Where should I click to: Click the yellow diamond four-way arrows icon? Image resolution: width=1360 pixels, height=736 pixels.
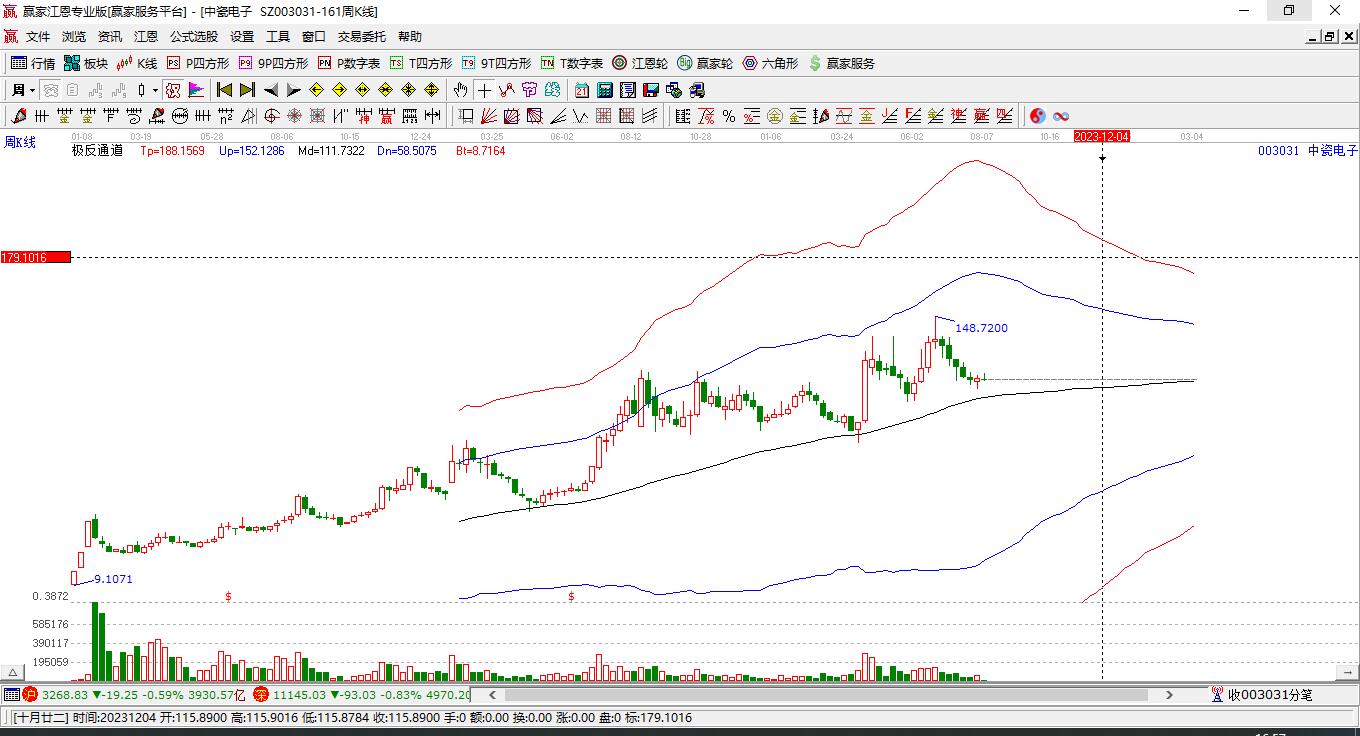pos(432,90)
